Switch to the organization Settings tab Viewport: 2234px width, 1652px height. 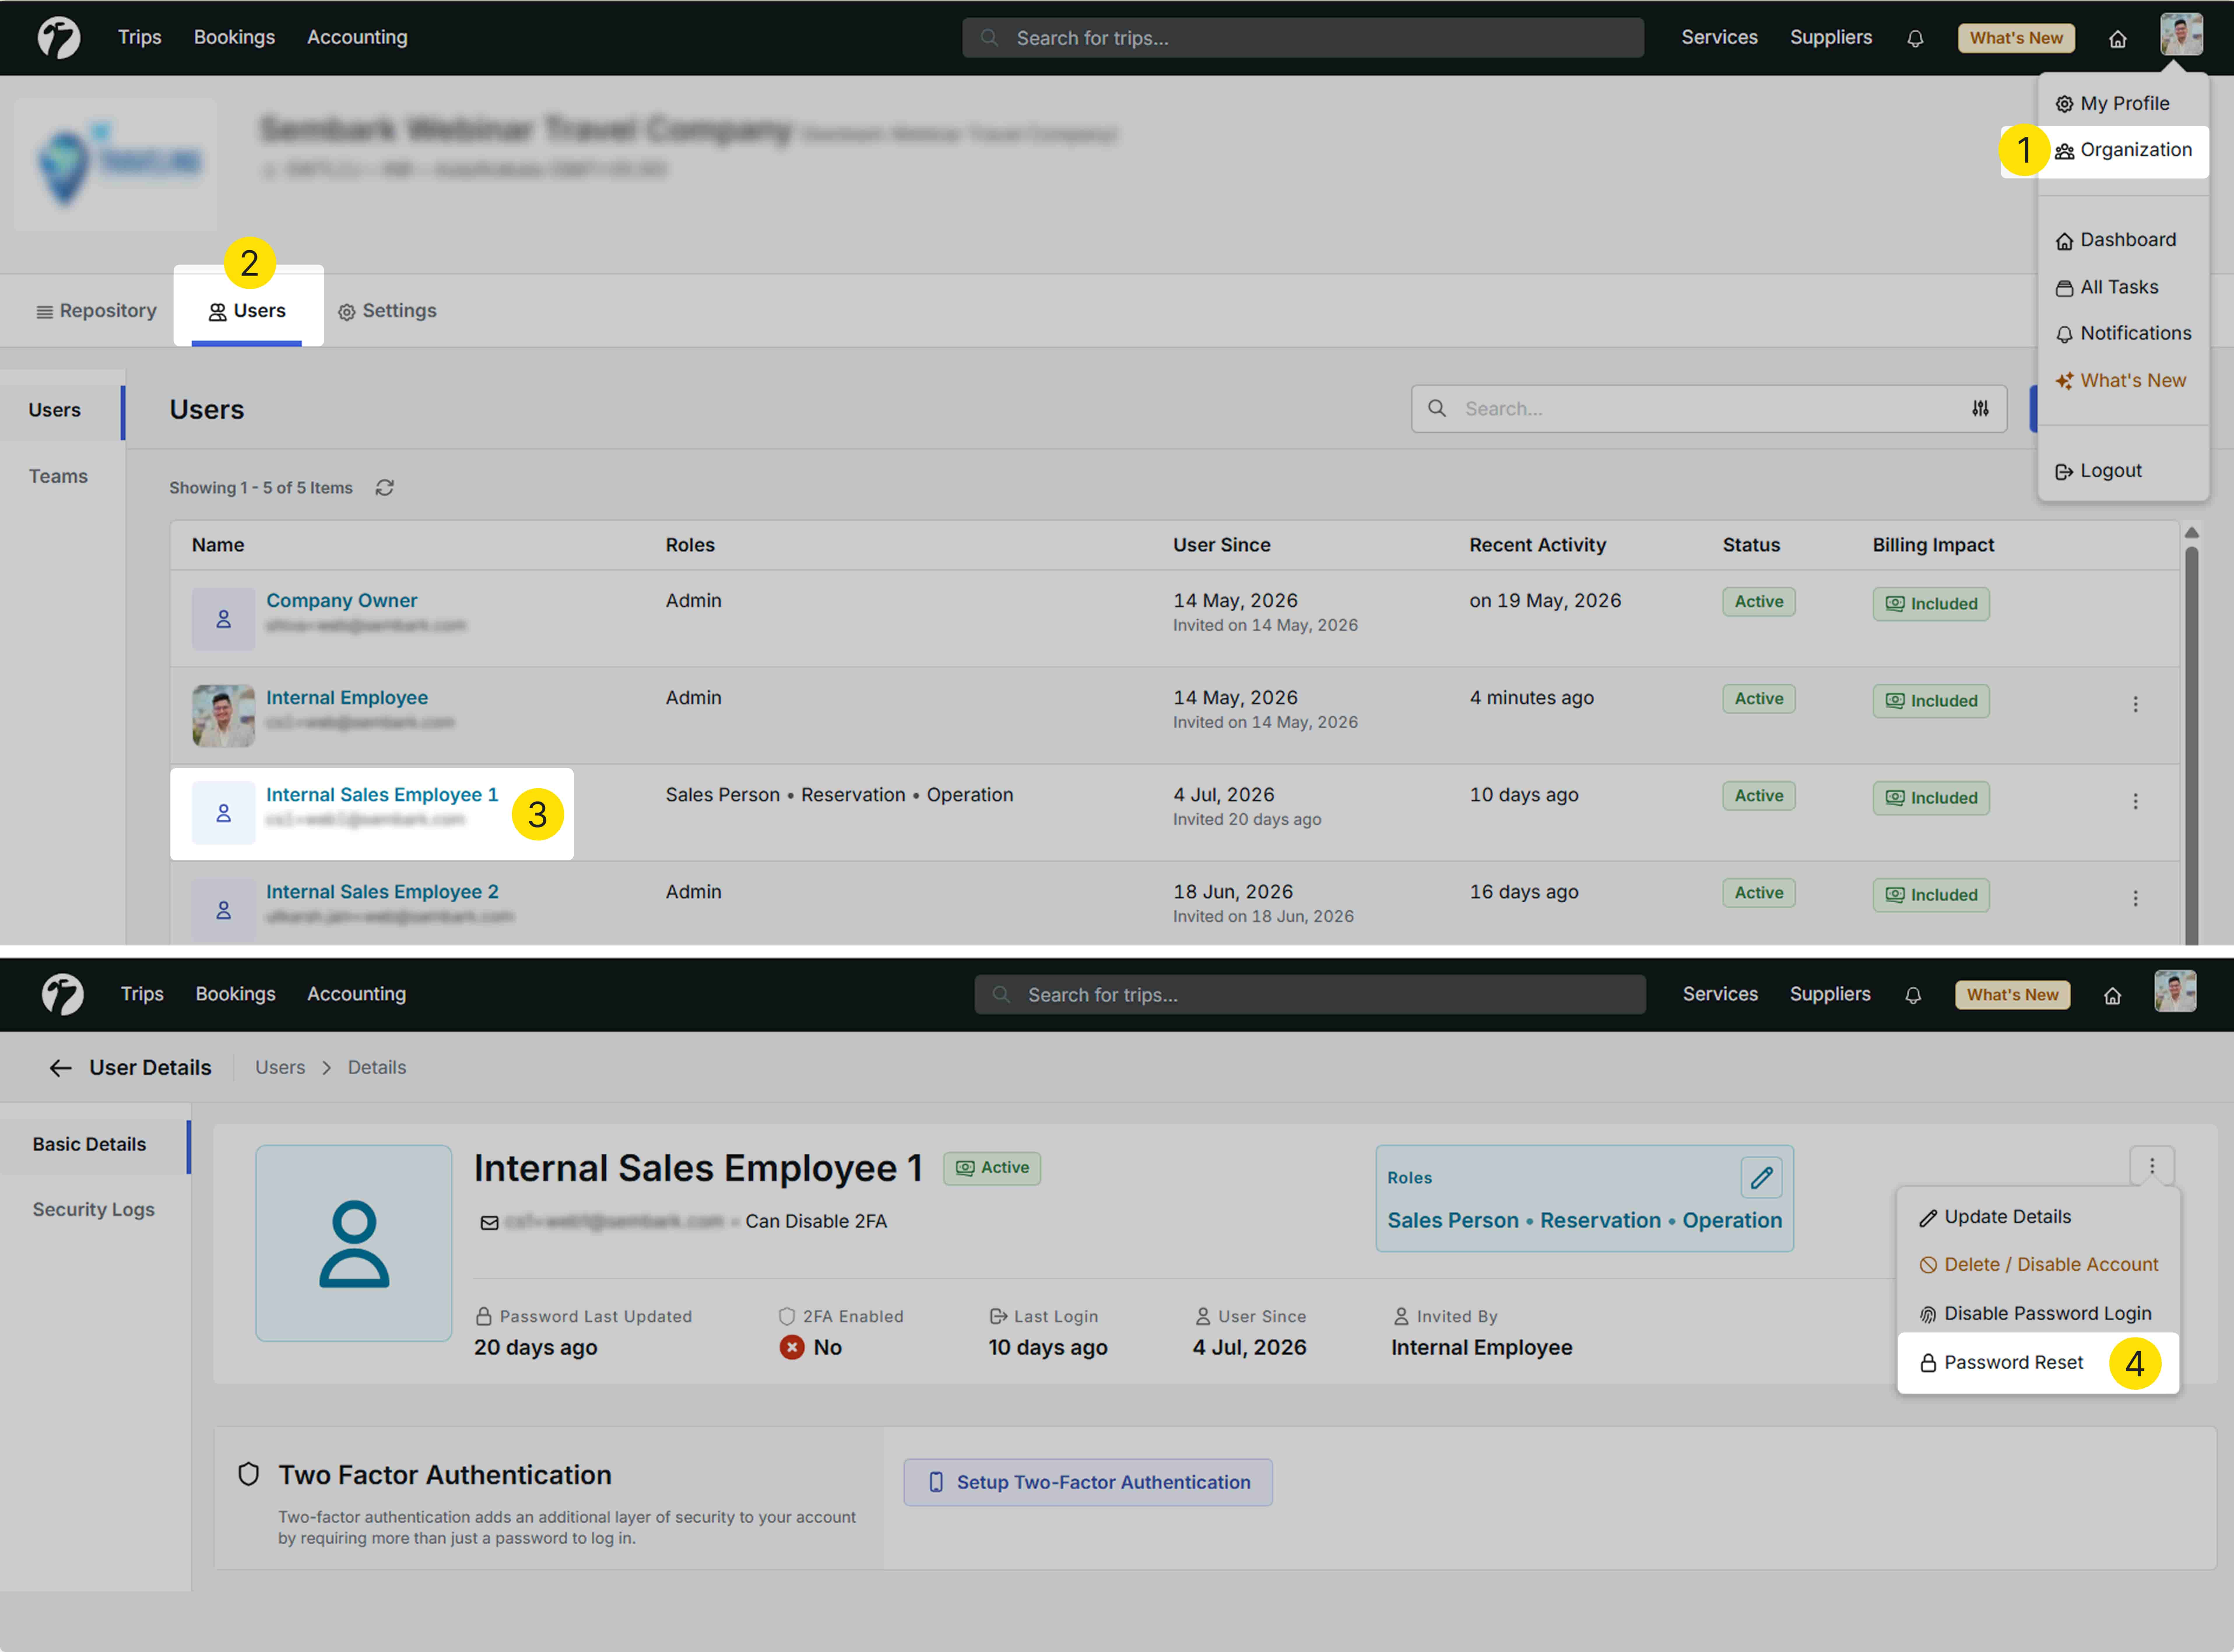click(387, 311)
